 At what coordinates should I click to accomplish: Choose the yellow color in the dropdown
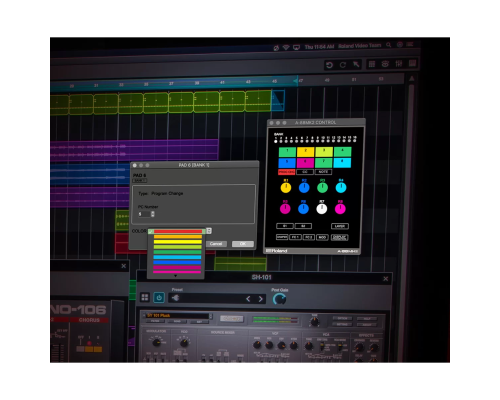pyautogui.click(x=178, y=242)
